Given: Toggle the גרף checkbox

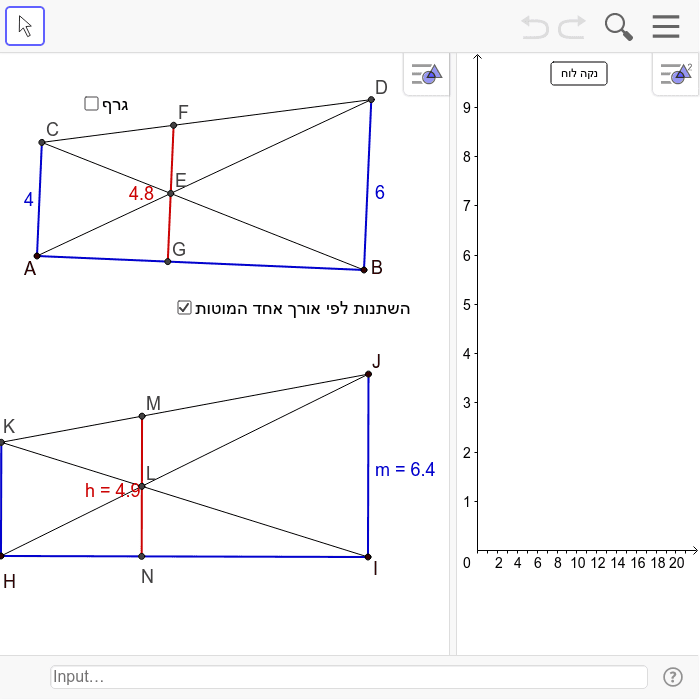Looking at the screenshot, I should (x=91, y=104).
